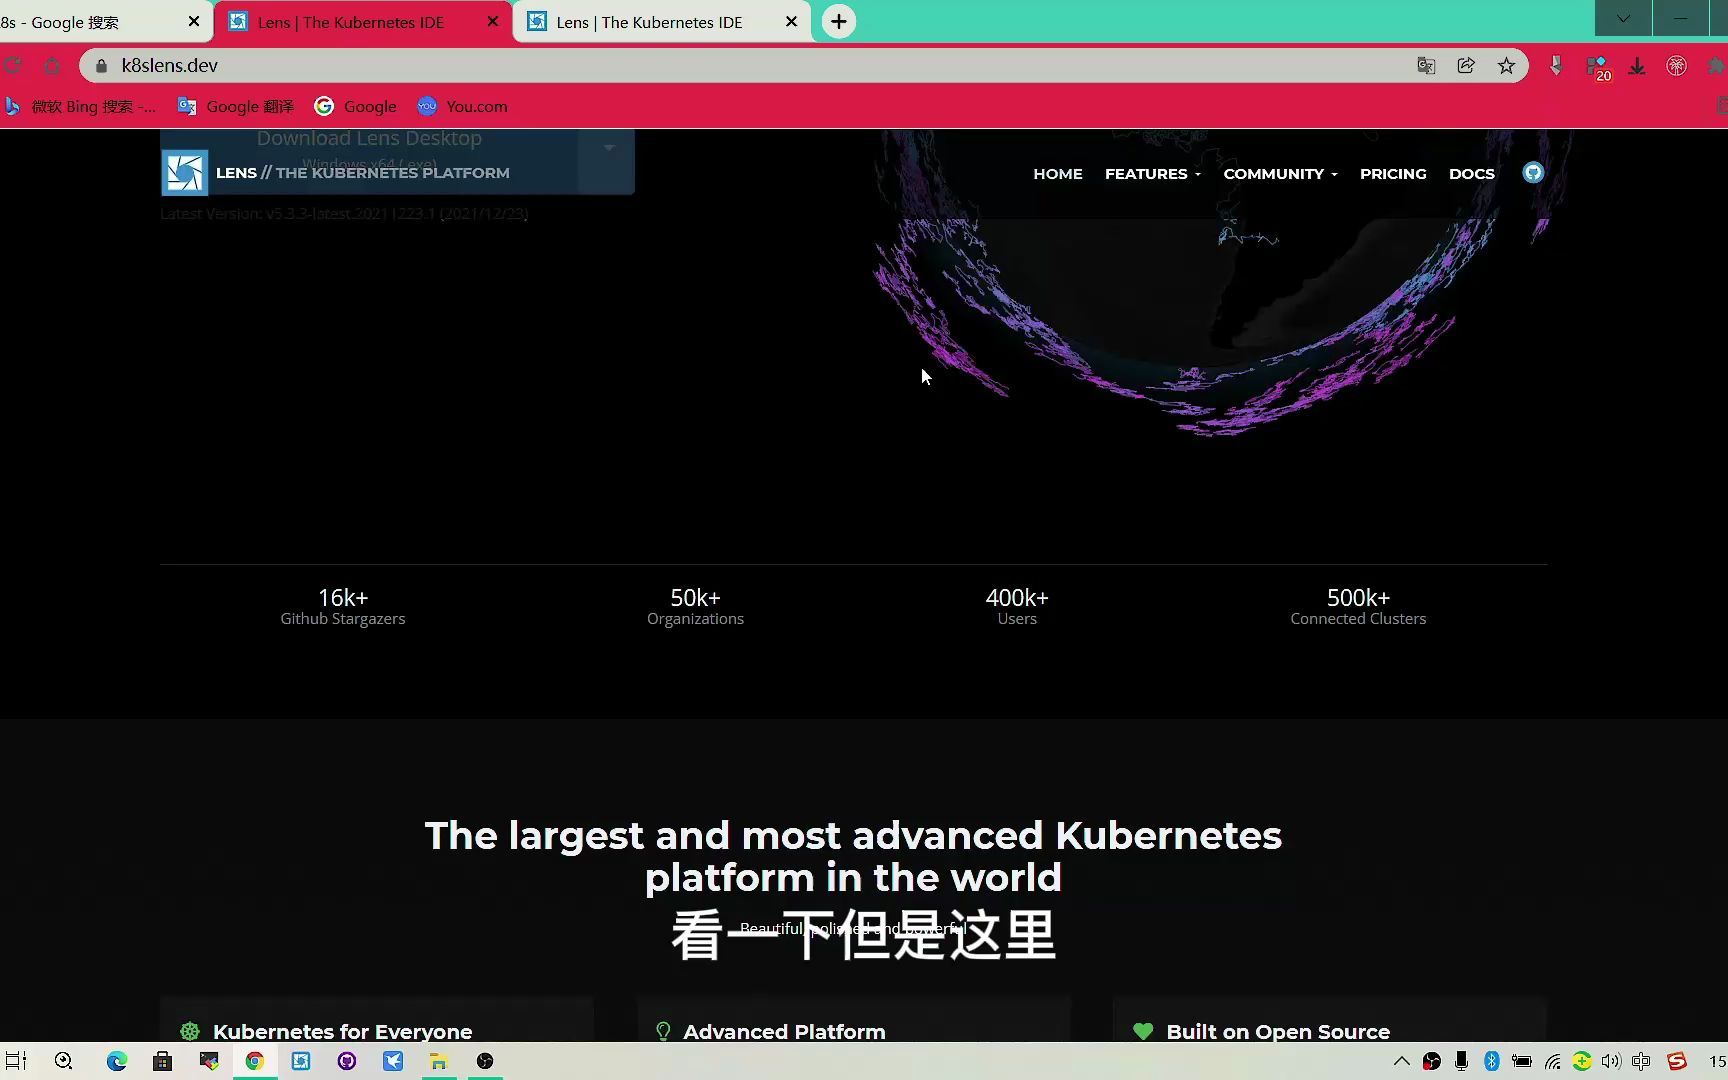
Task: Expand the COMMUNITY navigation dropdown
Action: (x=1280, y=174)
